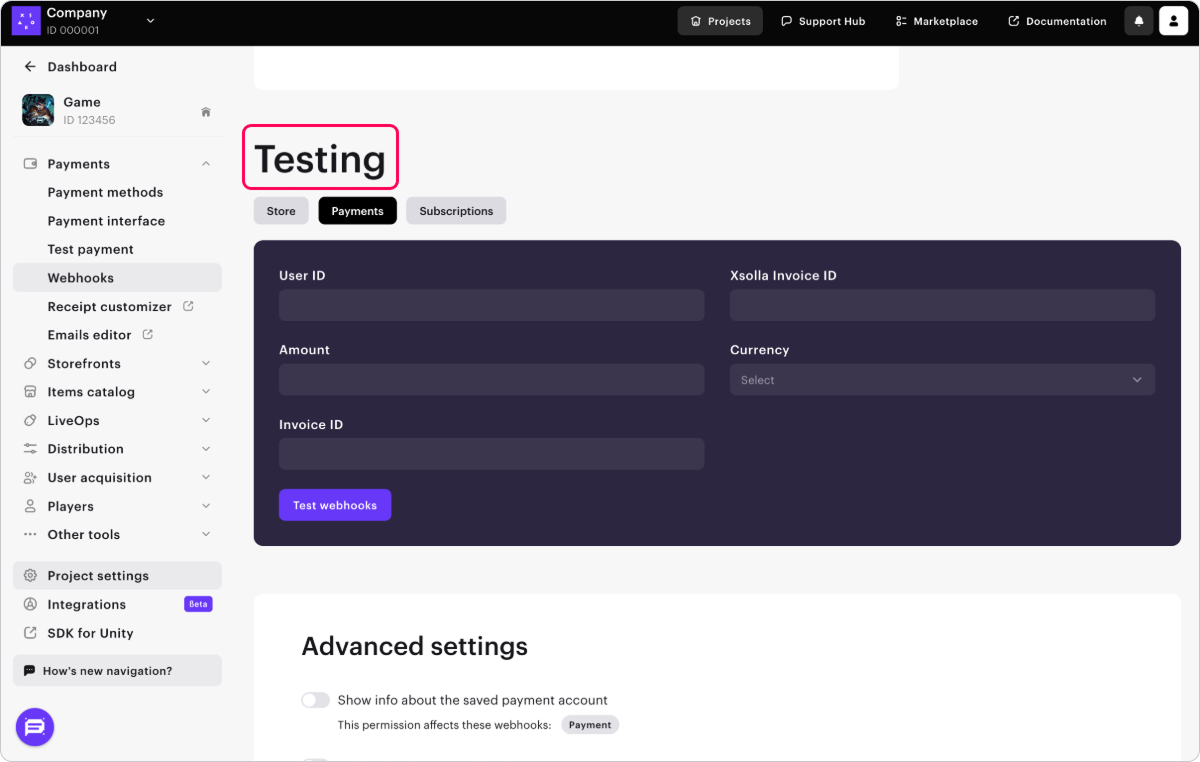
Task: Switch to the Store tab
Action: click(281, 211)
